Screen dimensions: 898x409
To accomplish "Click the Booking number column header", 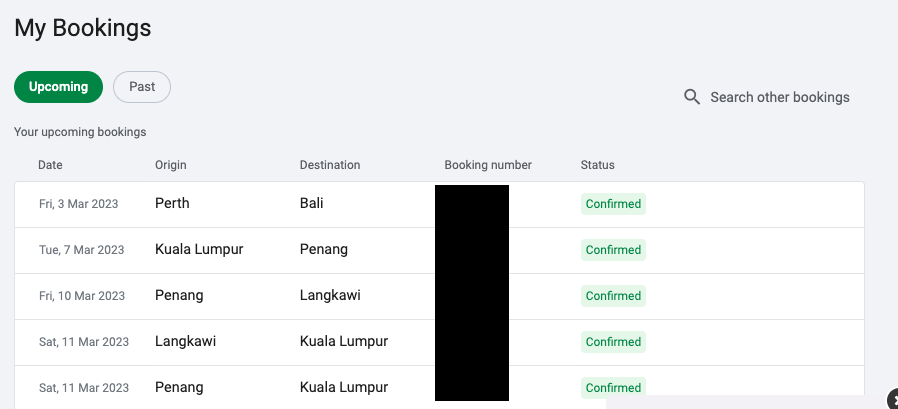I will [488, 165].
